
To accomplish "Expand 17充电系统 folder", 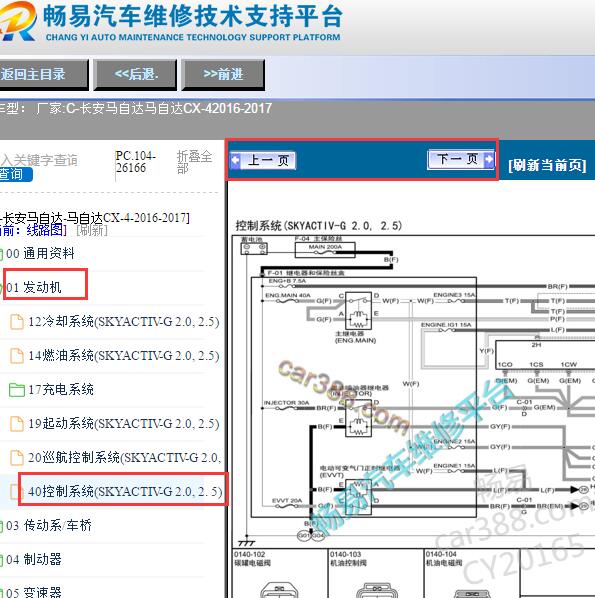I will 61,389.
